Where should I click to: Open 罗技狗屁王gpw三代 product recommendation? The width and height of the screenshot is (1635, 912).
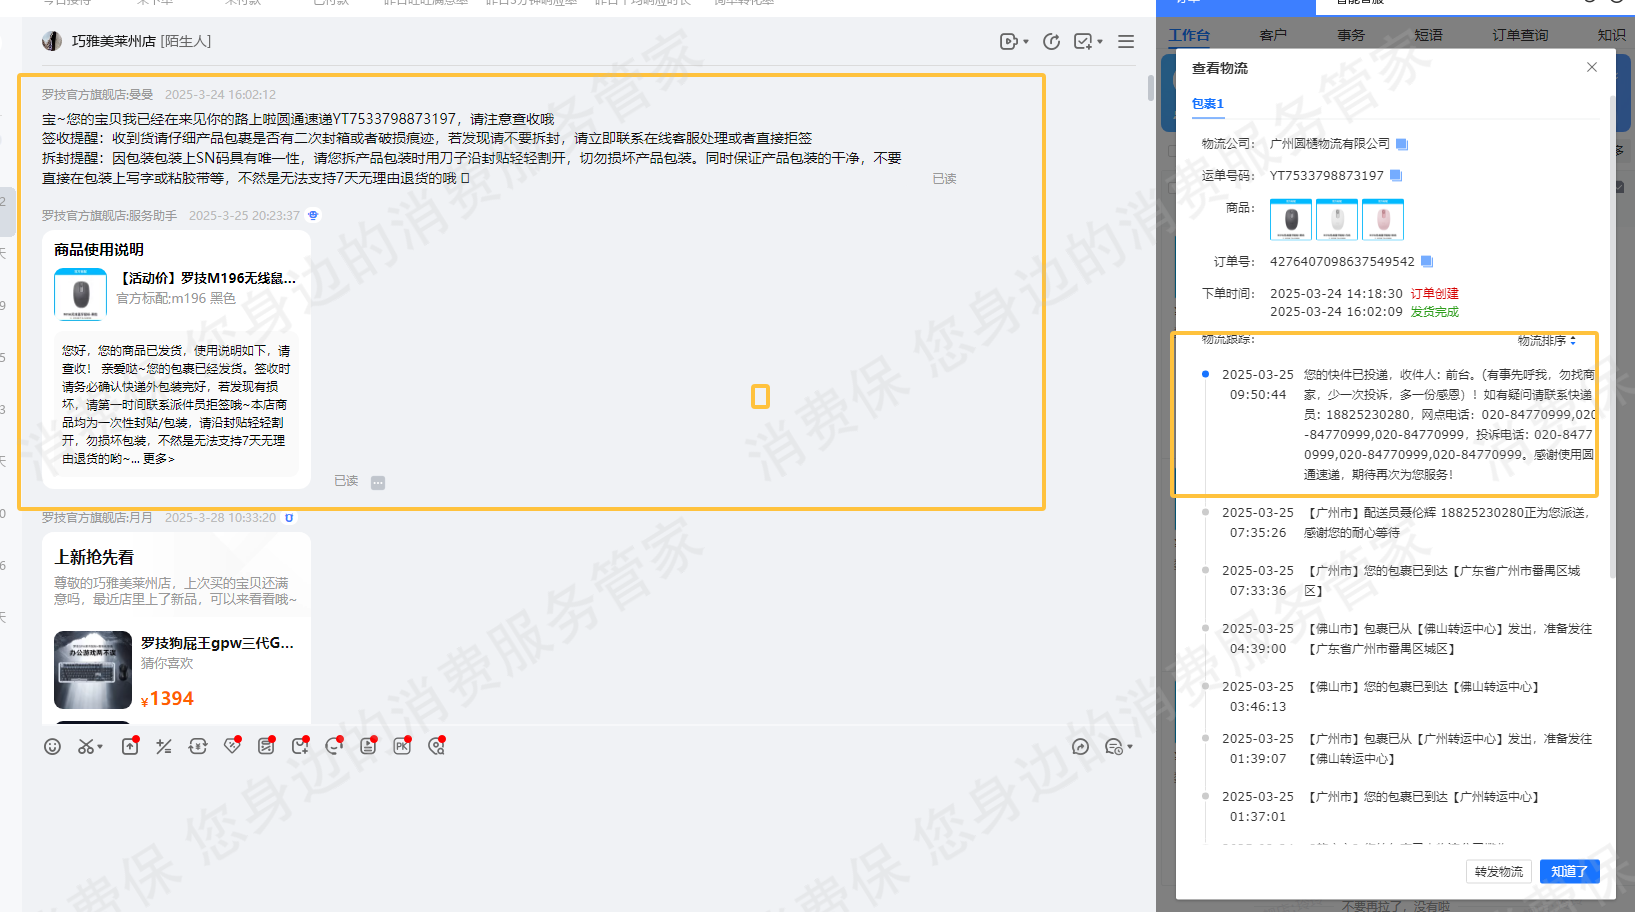(x=218, y=643)
